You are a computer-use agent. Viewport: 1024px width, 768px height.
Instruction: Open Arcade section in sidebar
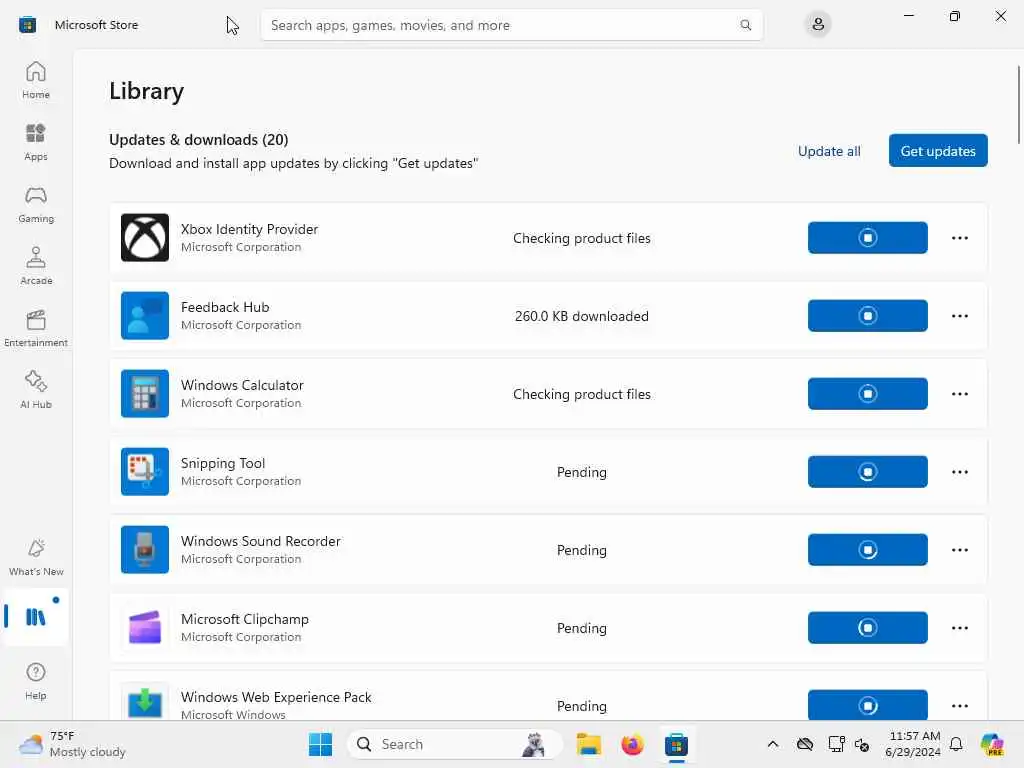[36, 266]
